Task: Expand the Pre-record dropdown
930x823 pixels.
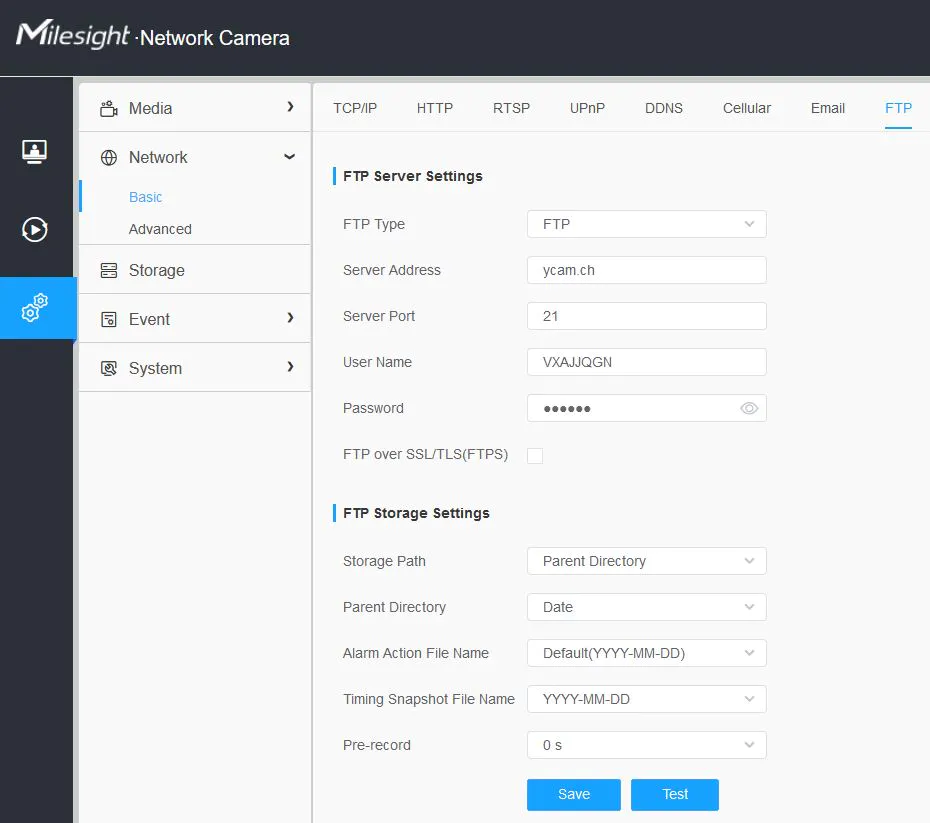Action: tap(646, 745)
